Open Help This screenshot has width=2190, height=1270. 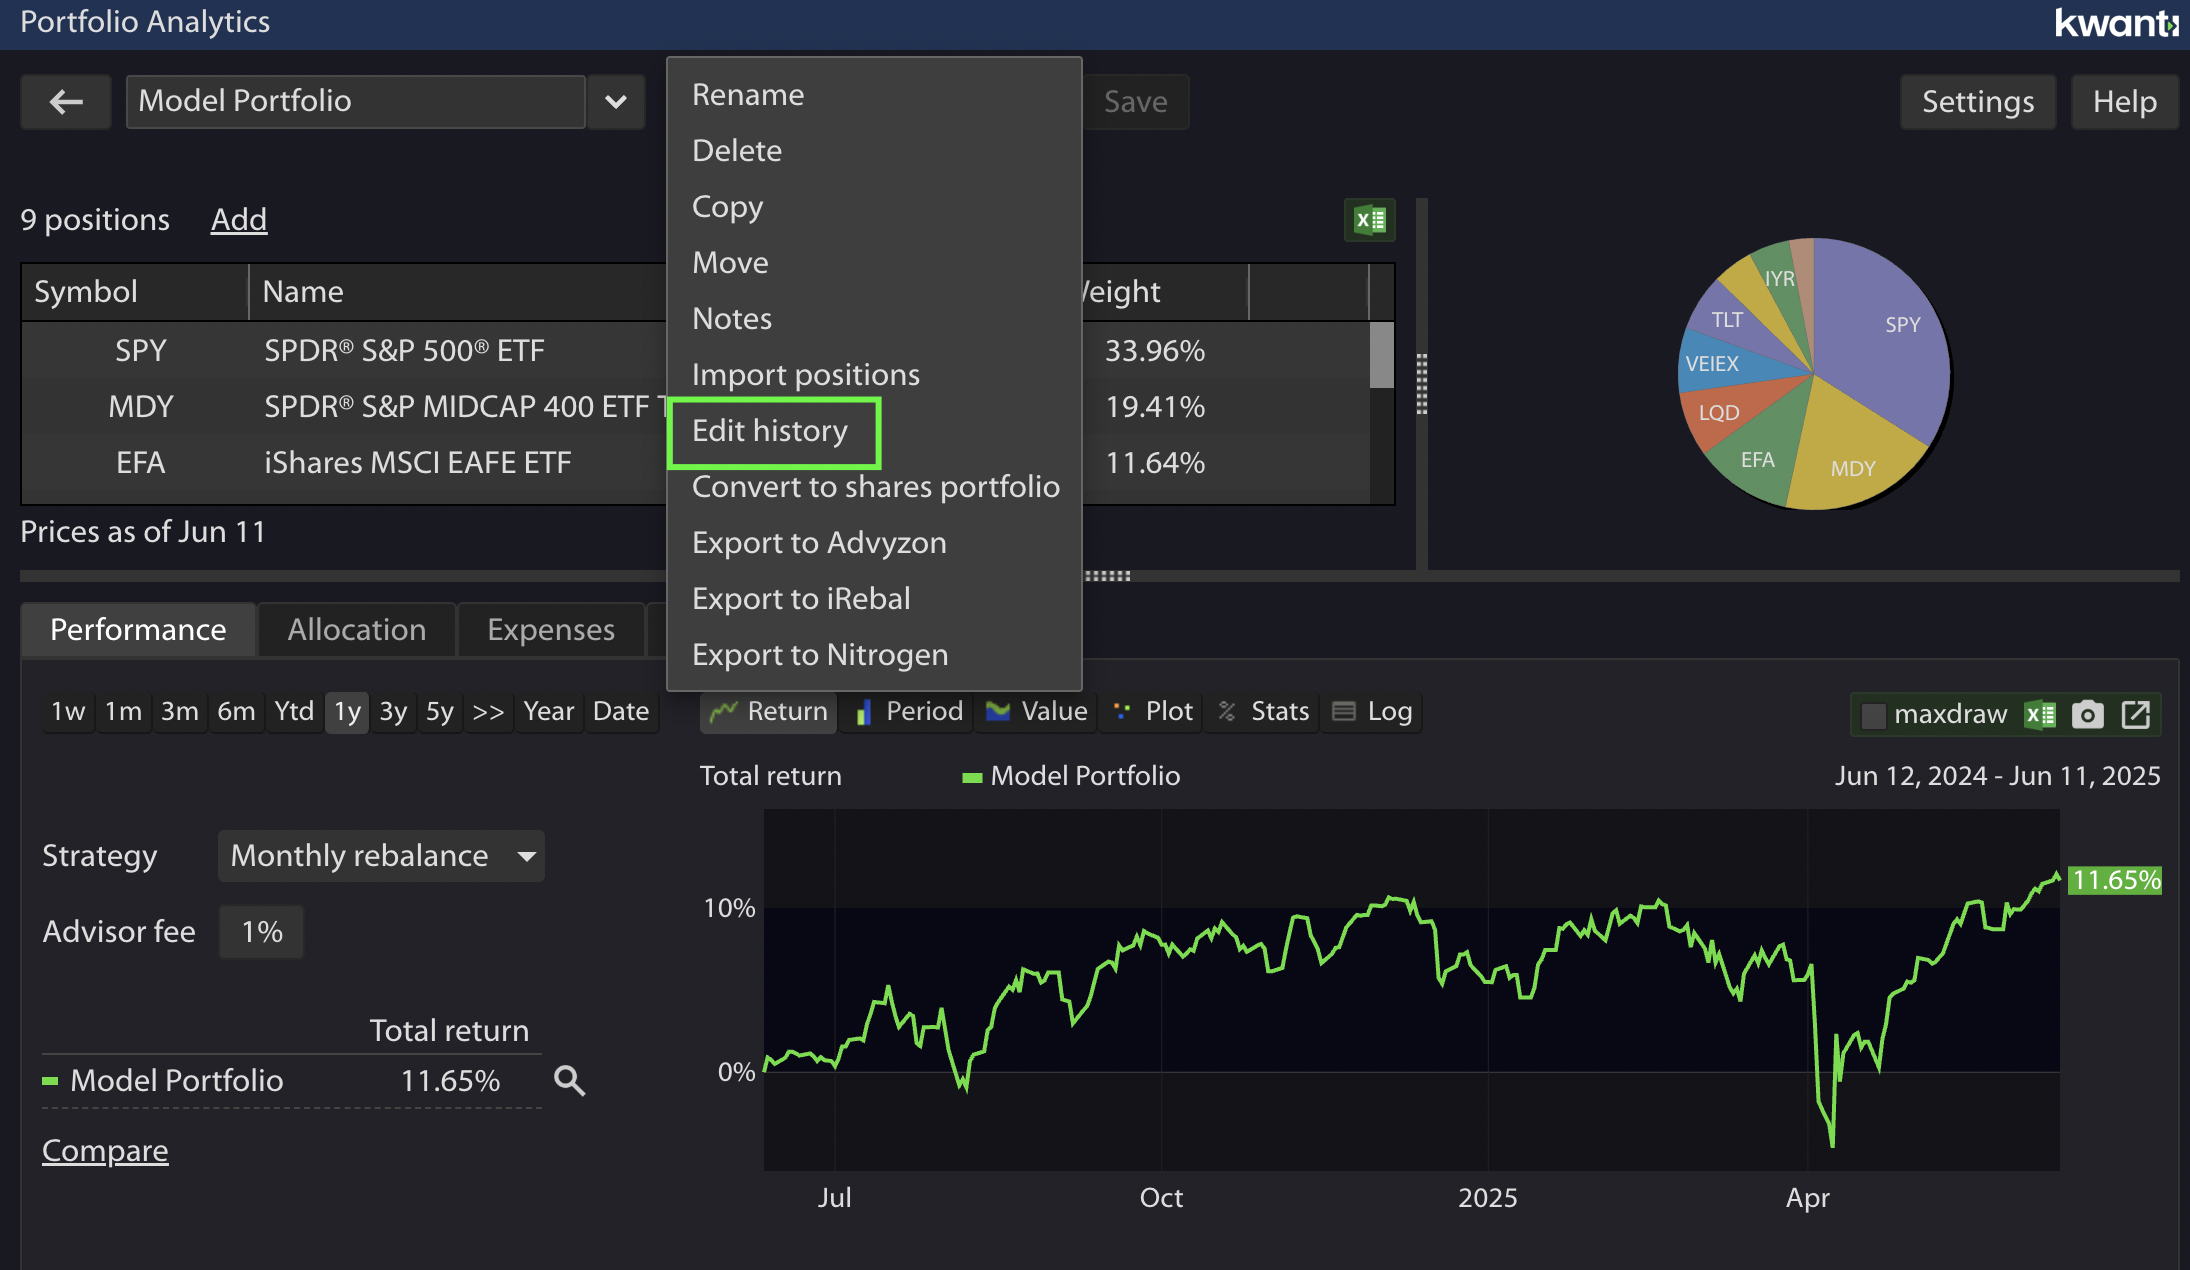2125,101
